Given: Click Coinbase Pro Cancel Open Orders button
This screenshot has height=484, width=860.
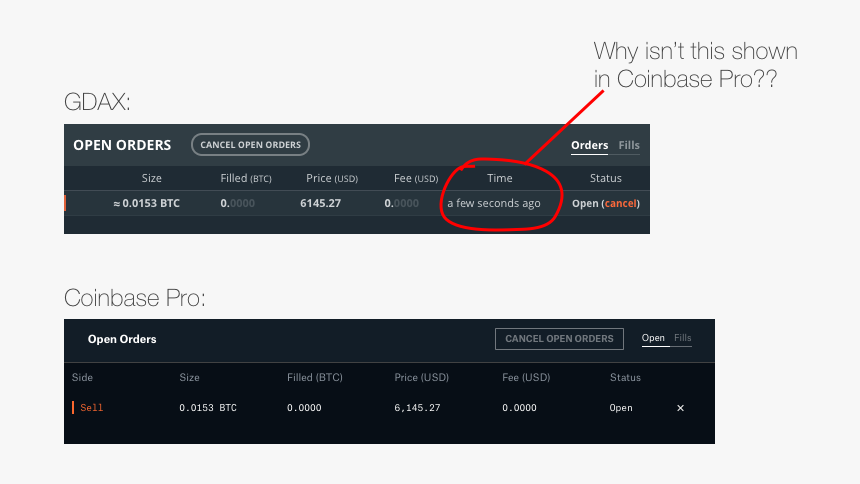Looking at the screenshot, I should pos(559,339).
